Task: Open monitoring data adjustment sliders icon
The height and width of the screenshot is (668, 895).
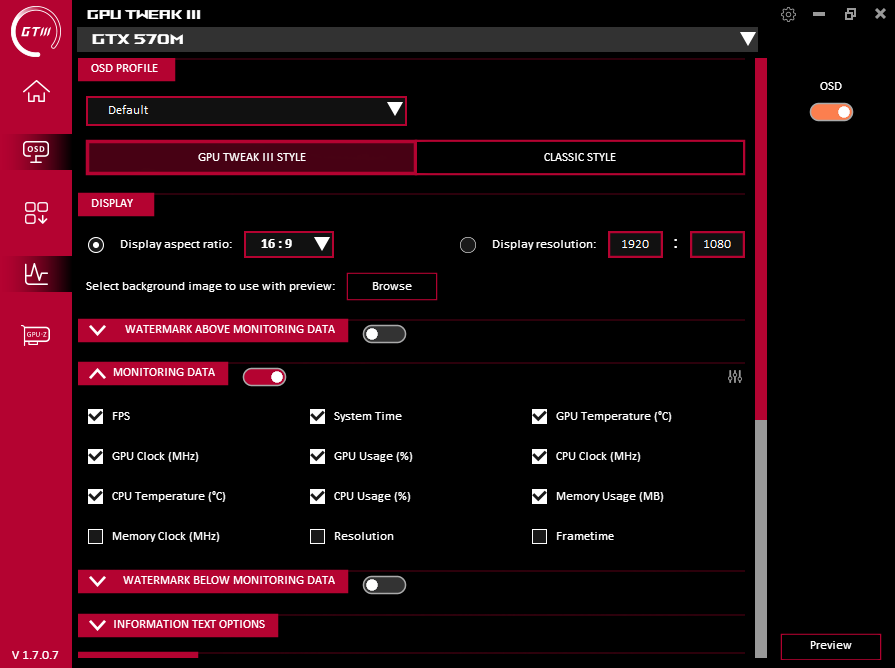Action: click(735, 377)
